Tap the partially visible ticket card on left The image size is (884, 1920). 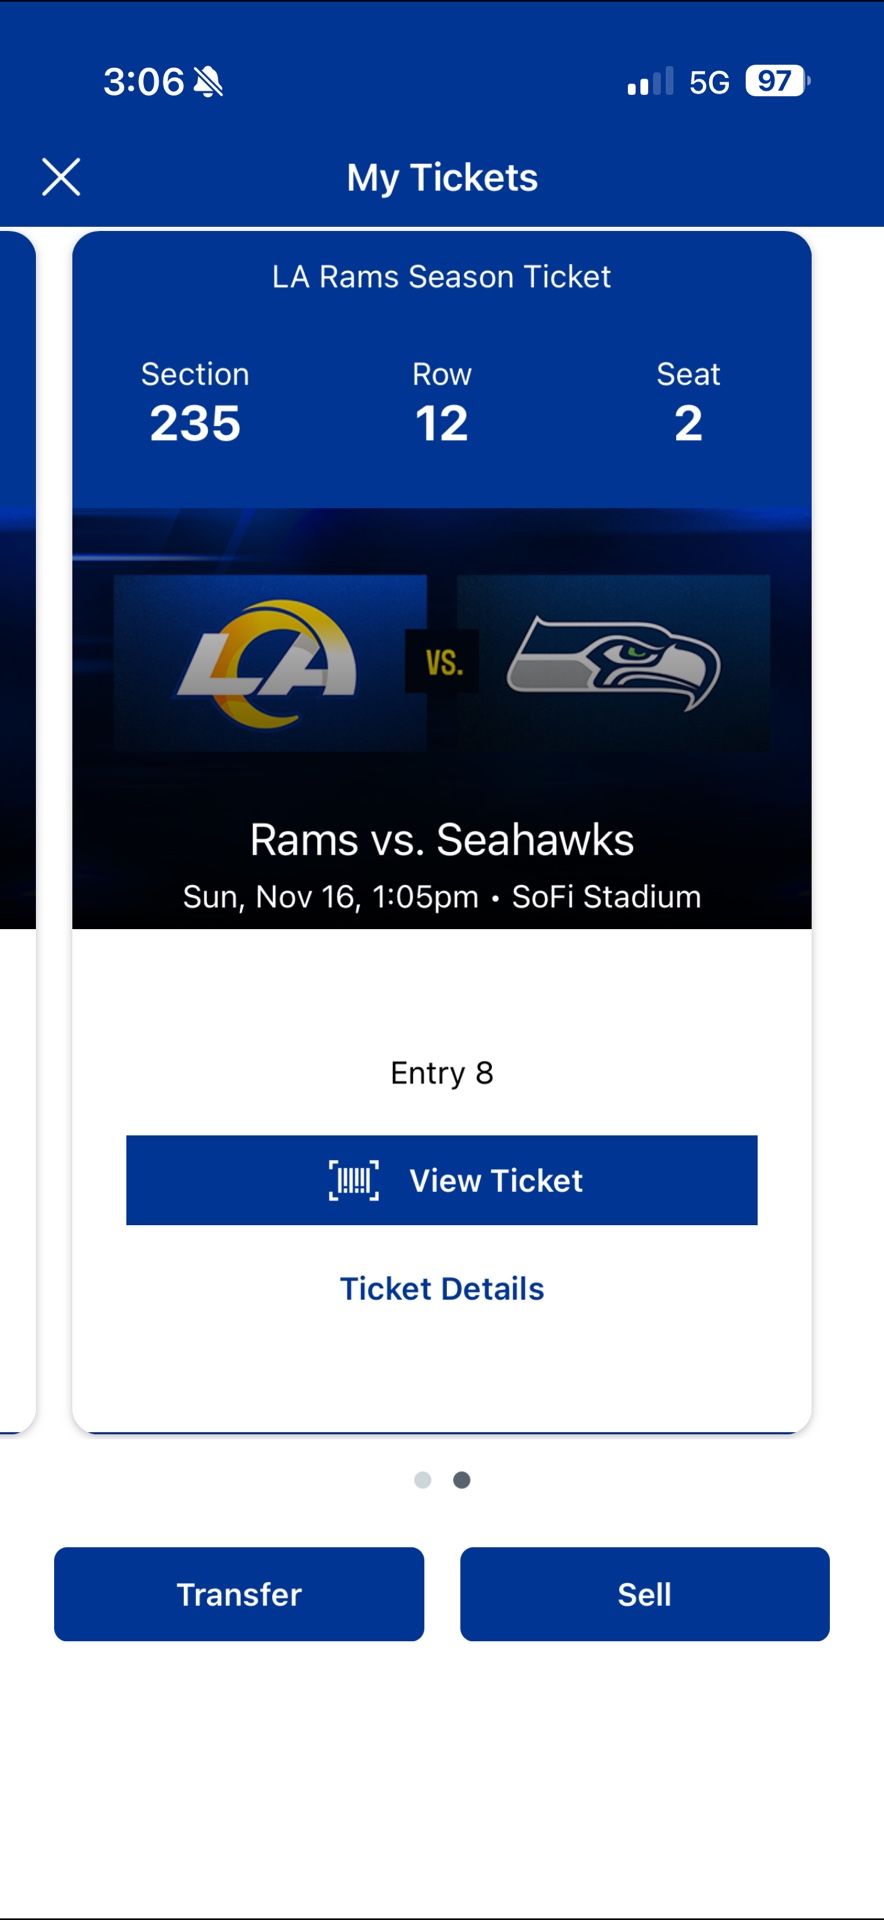(18, 800)
